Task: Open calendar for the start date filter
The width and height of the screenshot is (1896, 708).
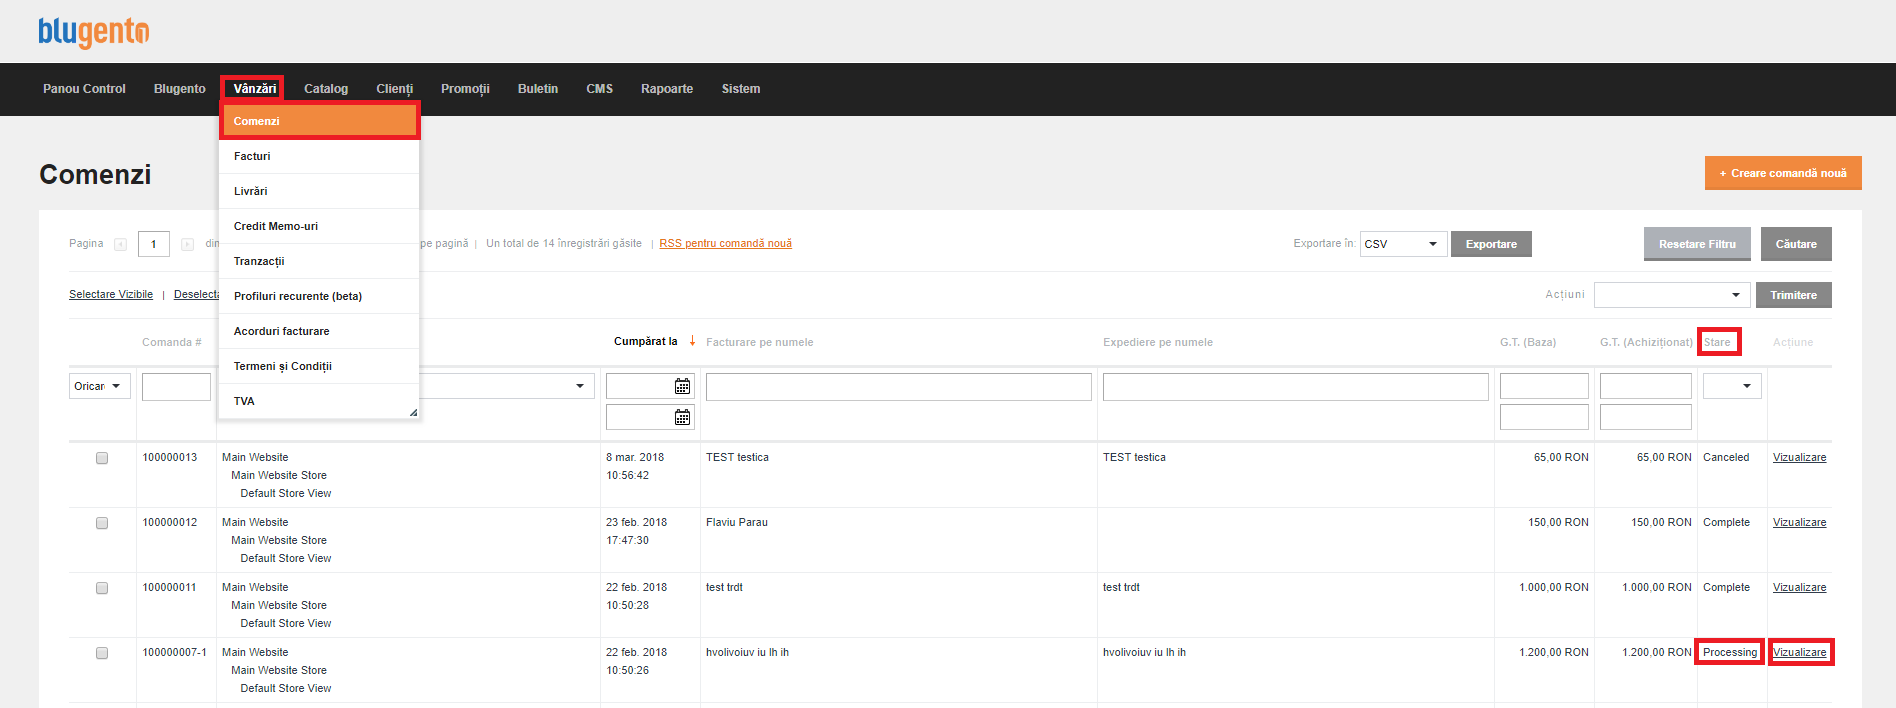Action: point(682,386)
